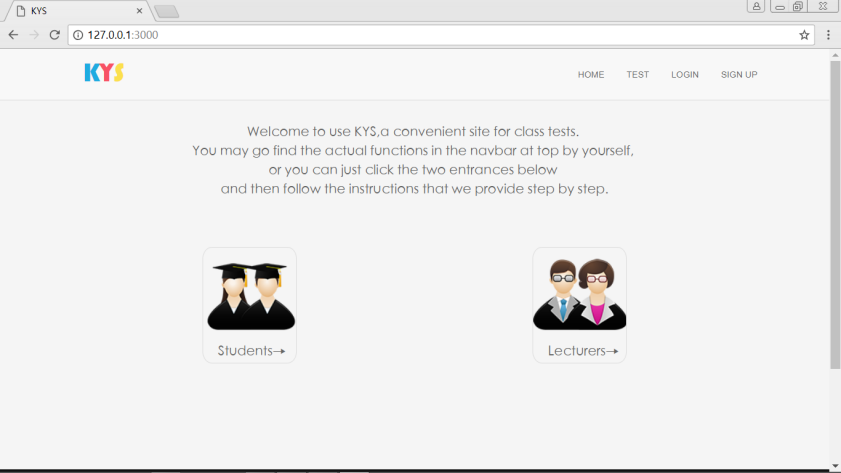Open Chrome three-dot menu
The image size is (841, 473).
(x=828, y=35)
